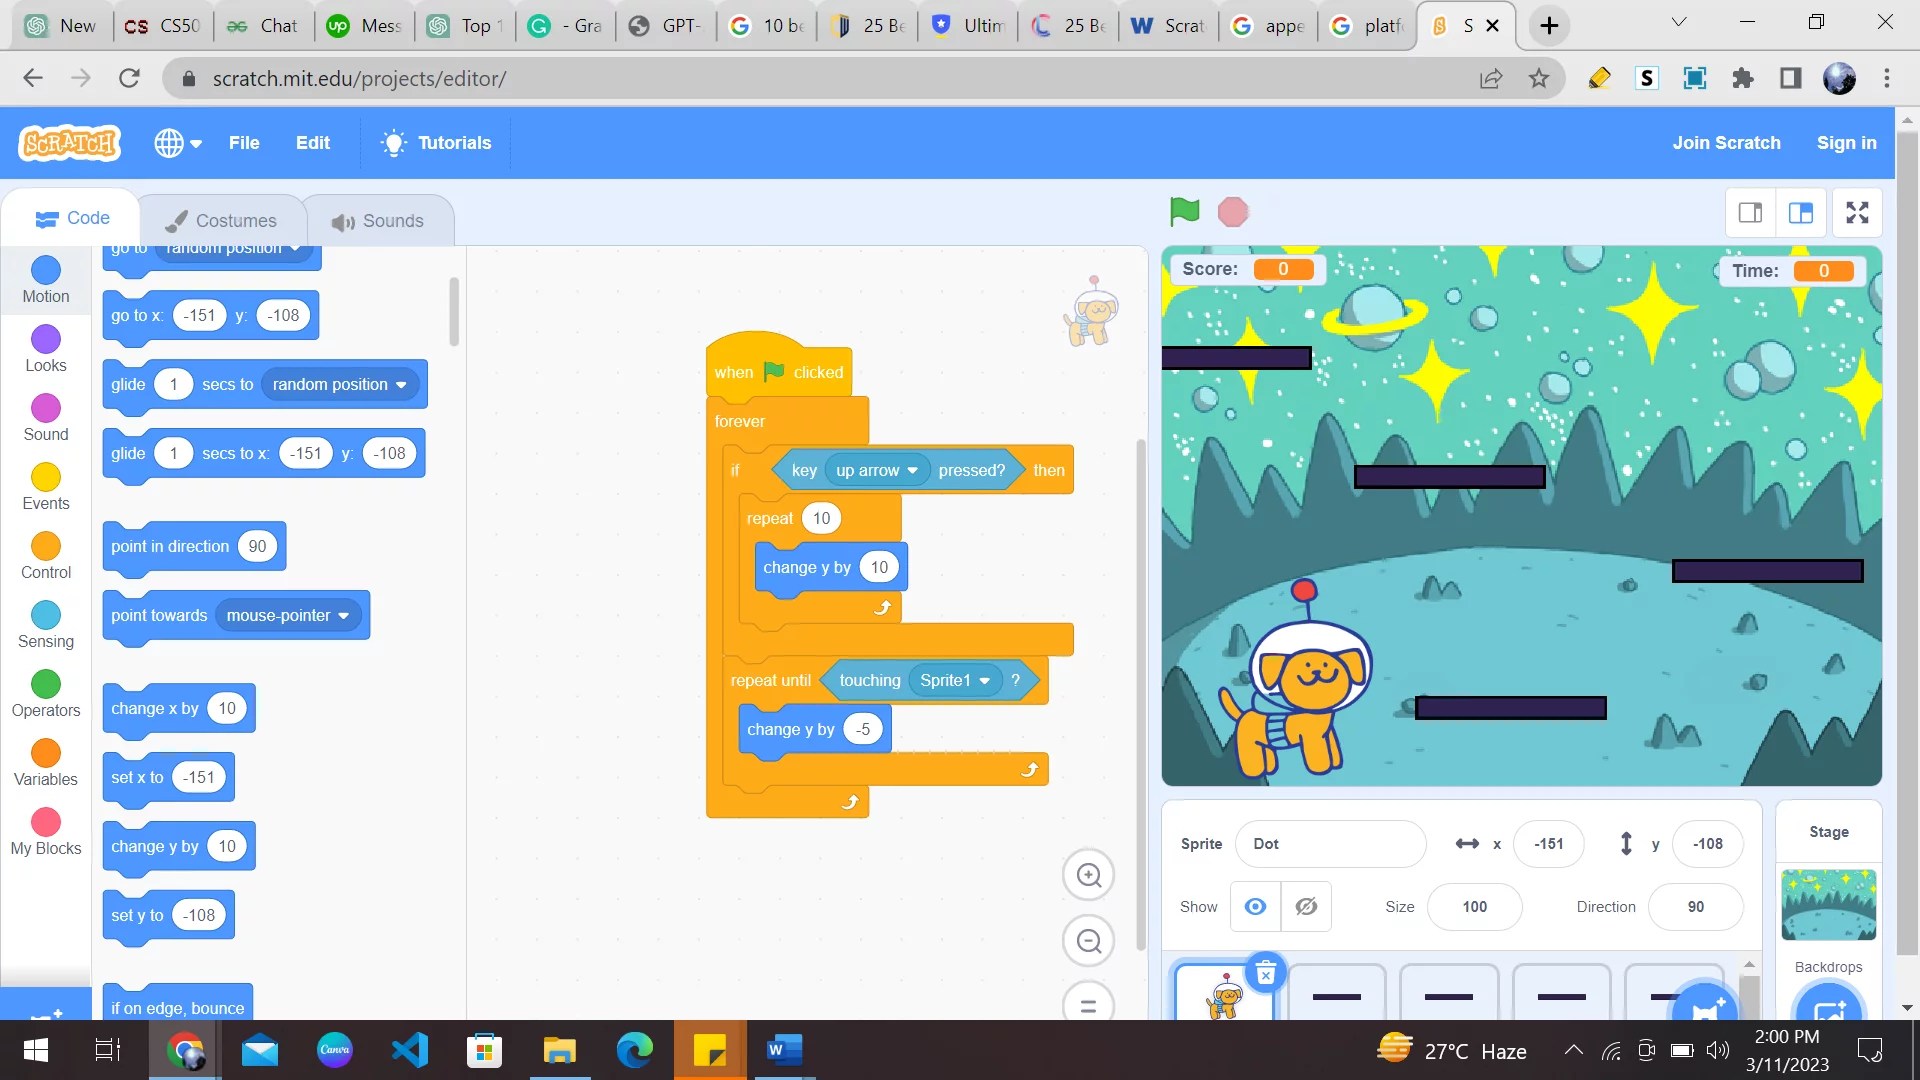Click the green flag to run project
The image size is (1920, 1080).
pyautogui.click(x=1183, y=211)
